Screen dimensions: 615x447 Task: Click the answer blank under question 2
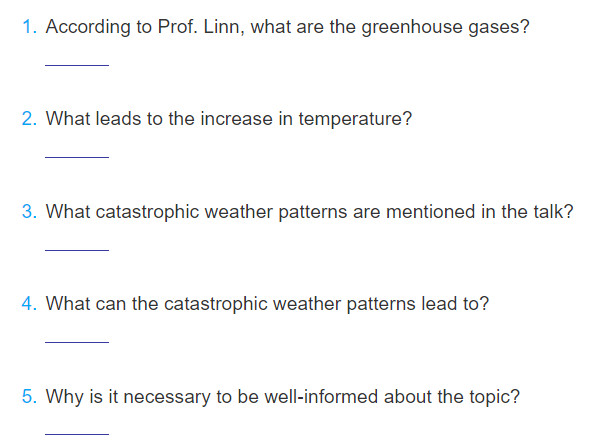[x=77, y=154]
